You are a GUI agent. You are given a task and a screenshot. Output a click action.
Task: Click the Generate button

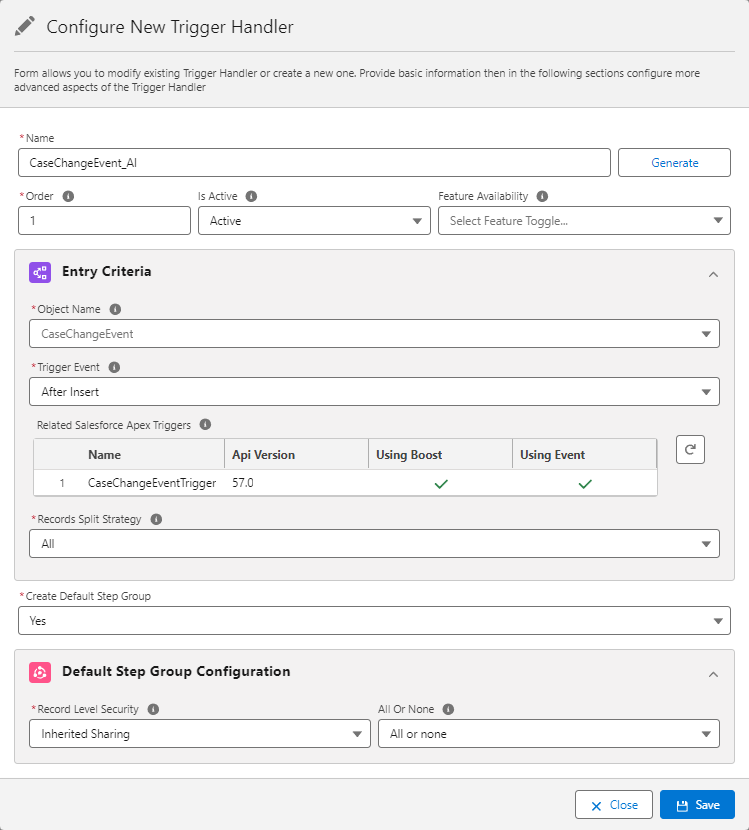point(674,162)
